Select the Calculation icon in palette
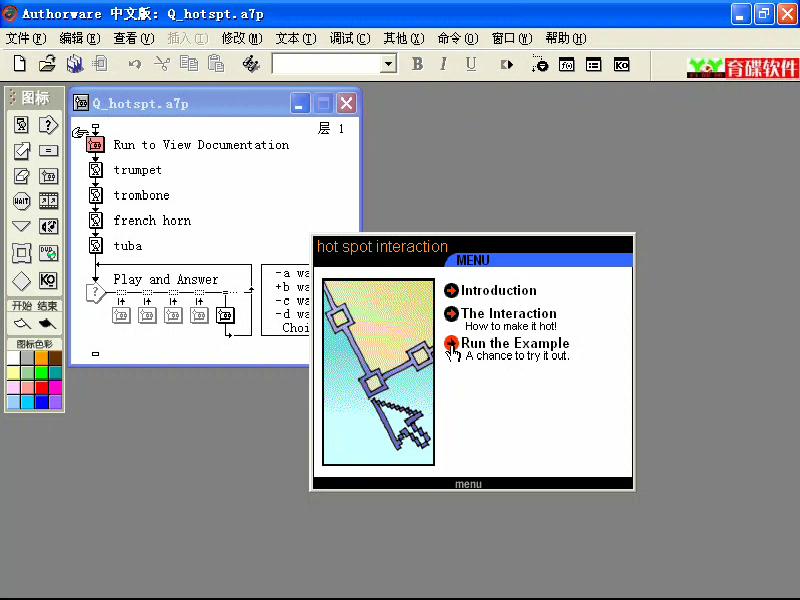This screenshot has width=800, height=600. 48,151
